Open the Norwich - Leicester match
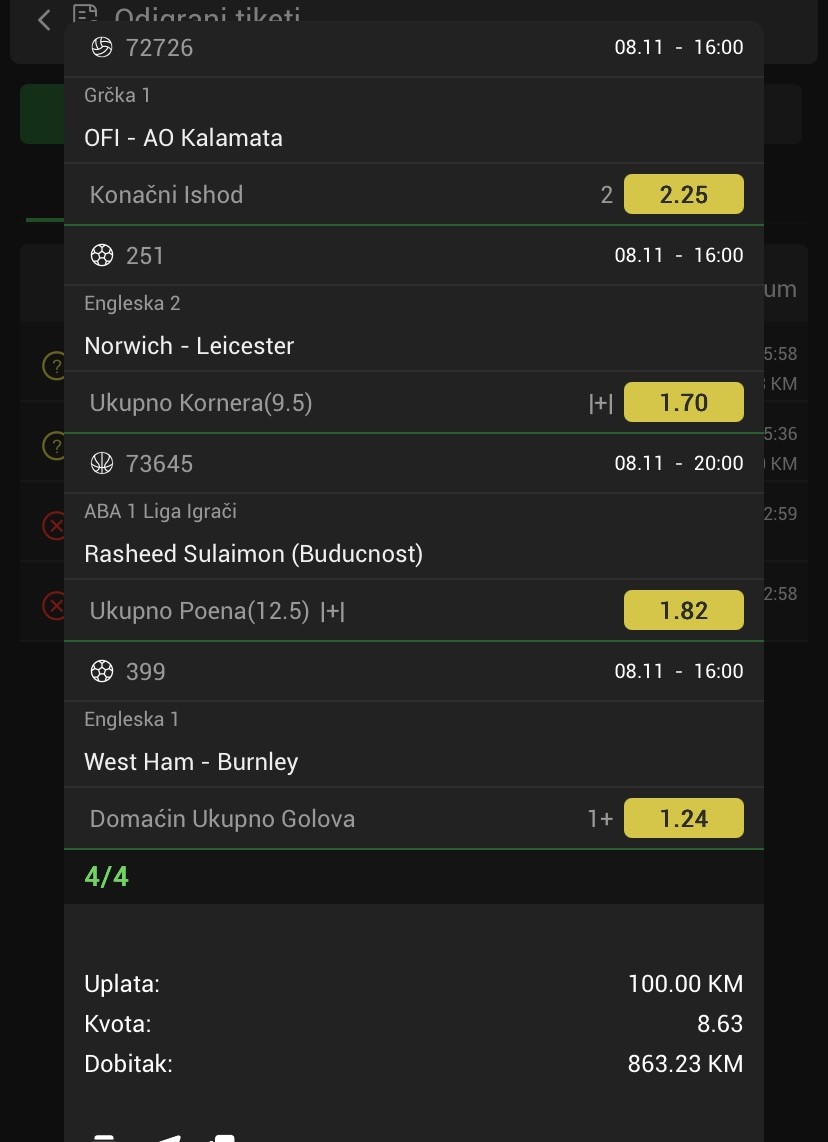Viewport: 828px width, 1142px height. (x=189, y=346)
